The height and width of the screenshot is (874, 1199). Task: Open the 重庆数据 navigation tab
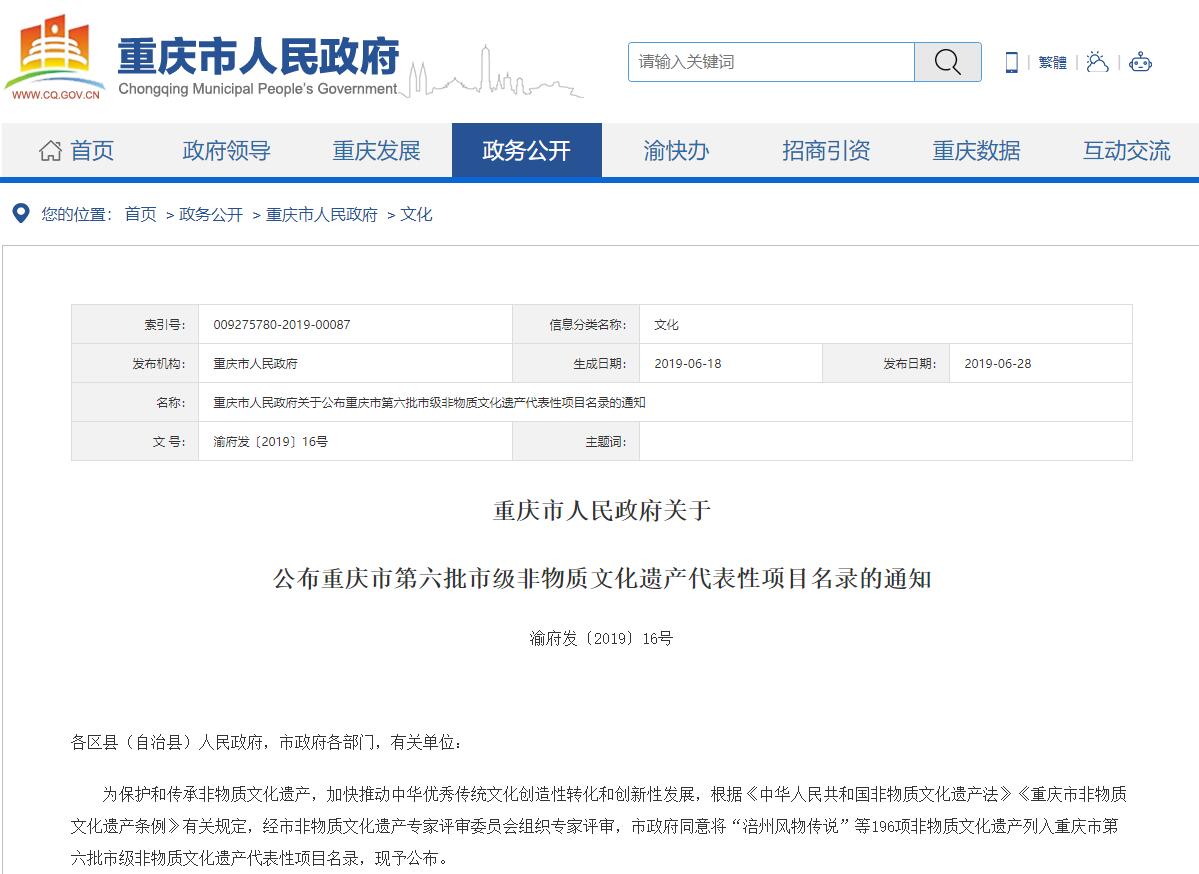pos(976,151)
